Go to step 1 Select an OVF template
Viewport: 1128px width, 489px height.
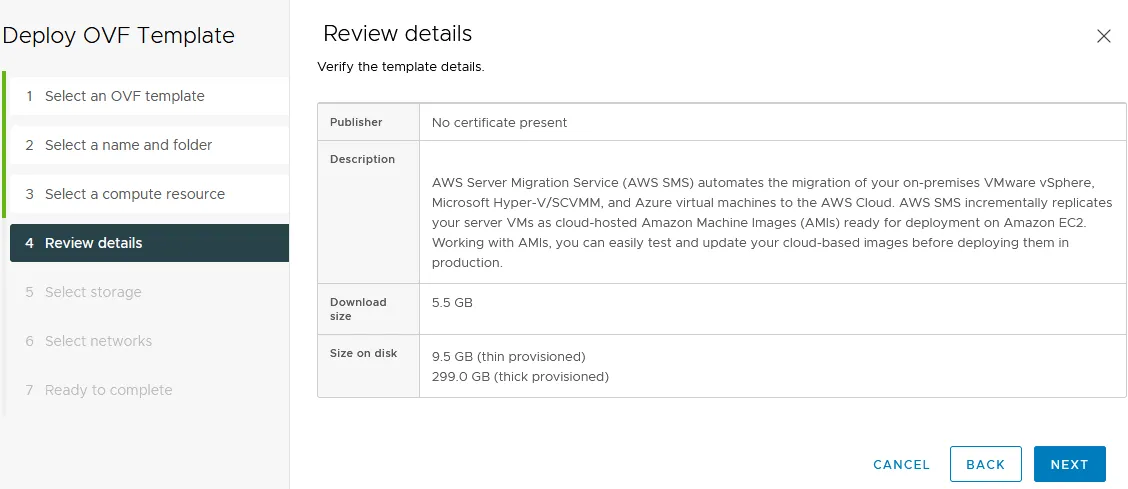124,96
